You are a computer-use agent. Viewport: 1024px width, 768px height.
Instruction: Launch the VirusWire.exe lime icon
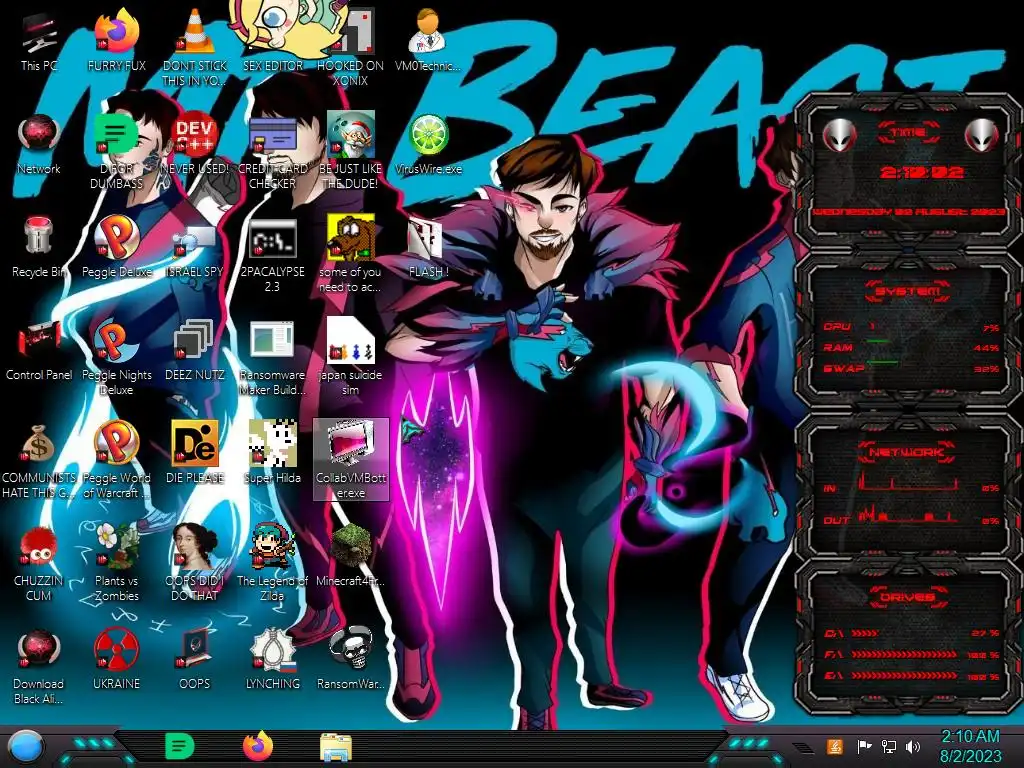[x=428, y=144]
